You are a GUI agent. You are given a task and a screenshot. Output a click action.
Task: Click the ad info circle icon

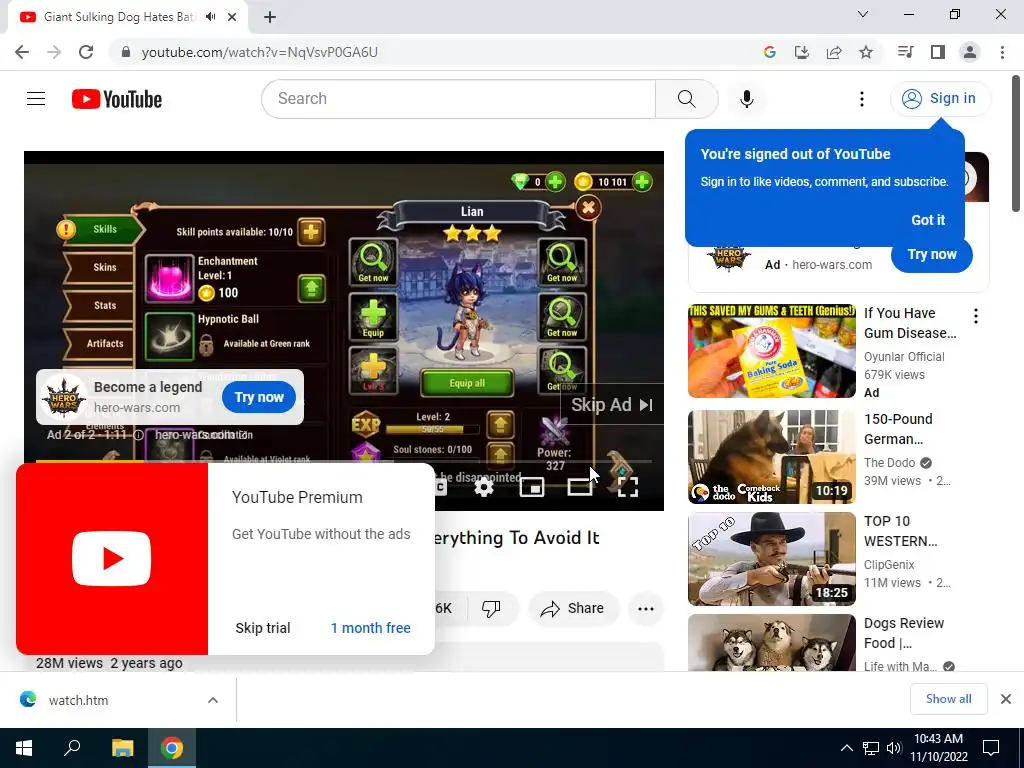138,435
